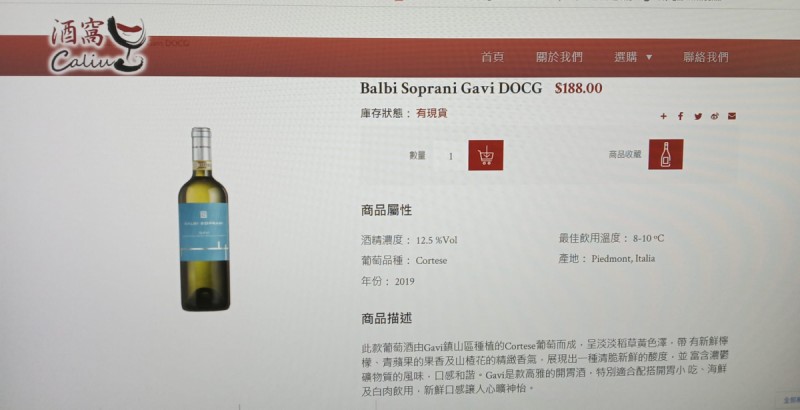Share product via Twitter icon
The image size is (800, 410).
pyautogui.click(x=698, y=116)
